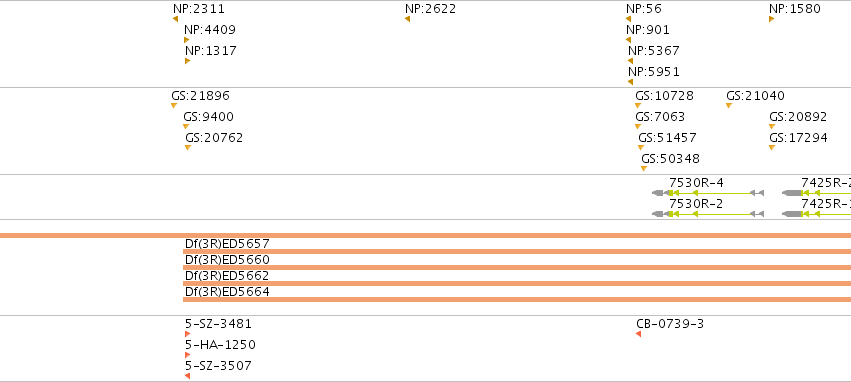This screenshot has width=851, height=382.
Task: Open the GS:20892 insertion label
Action: [798, 117]
